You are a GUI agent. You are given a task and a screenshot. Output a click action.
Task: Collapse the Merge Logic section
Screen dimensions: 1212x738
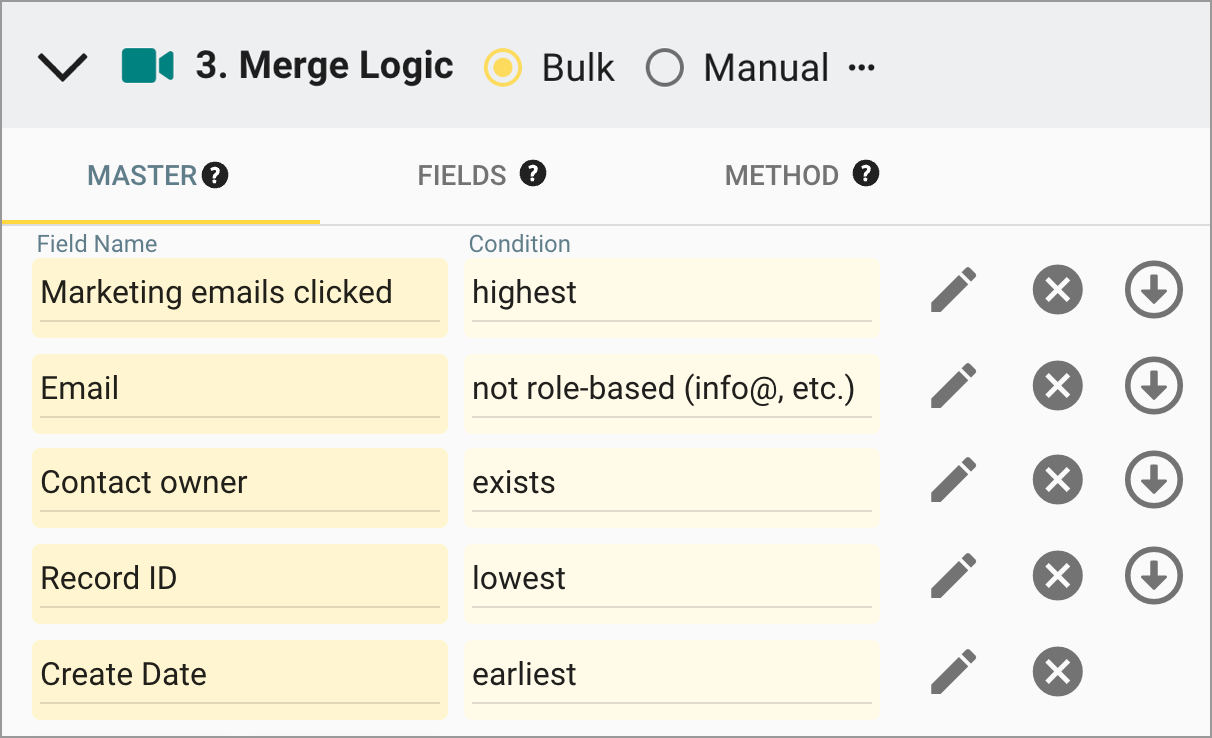(x=62, y=66)
